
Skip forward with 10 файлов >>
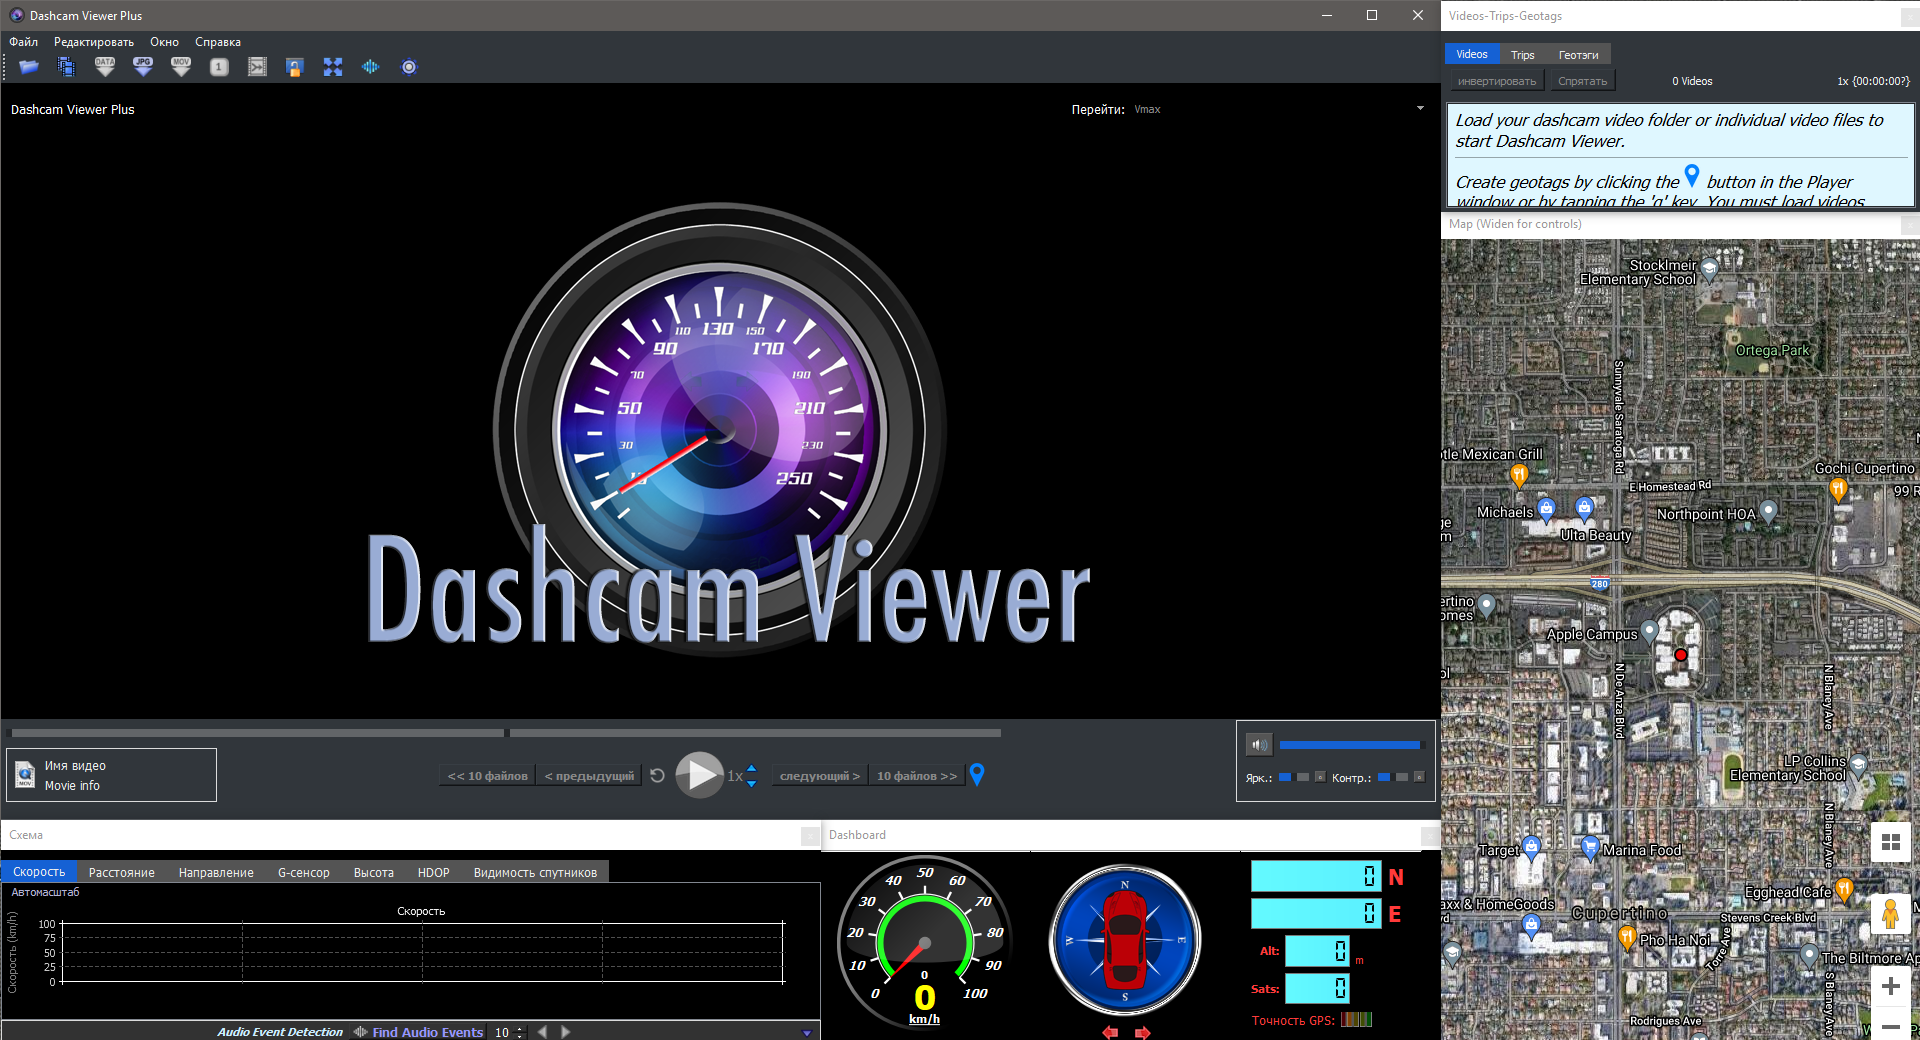click(x=917, y=776)
